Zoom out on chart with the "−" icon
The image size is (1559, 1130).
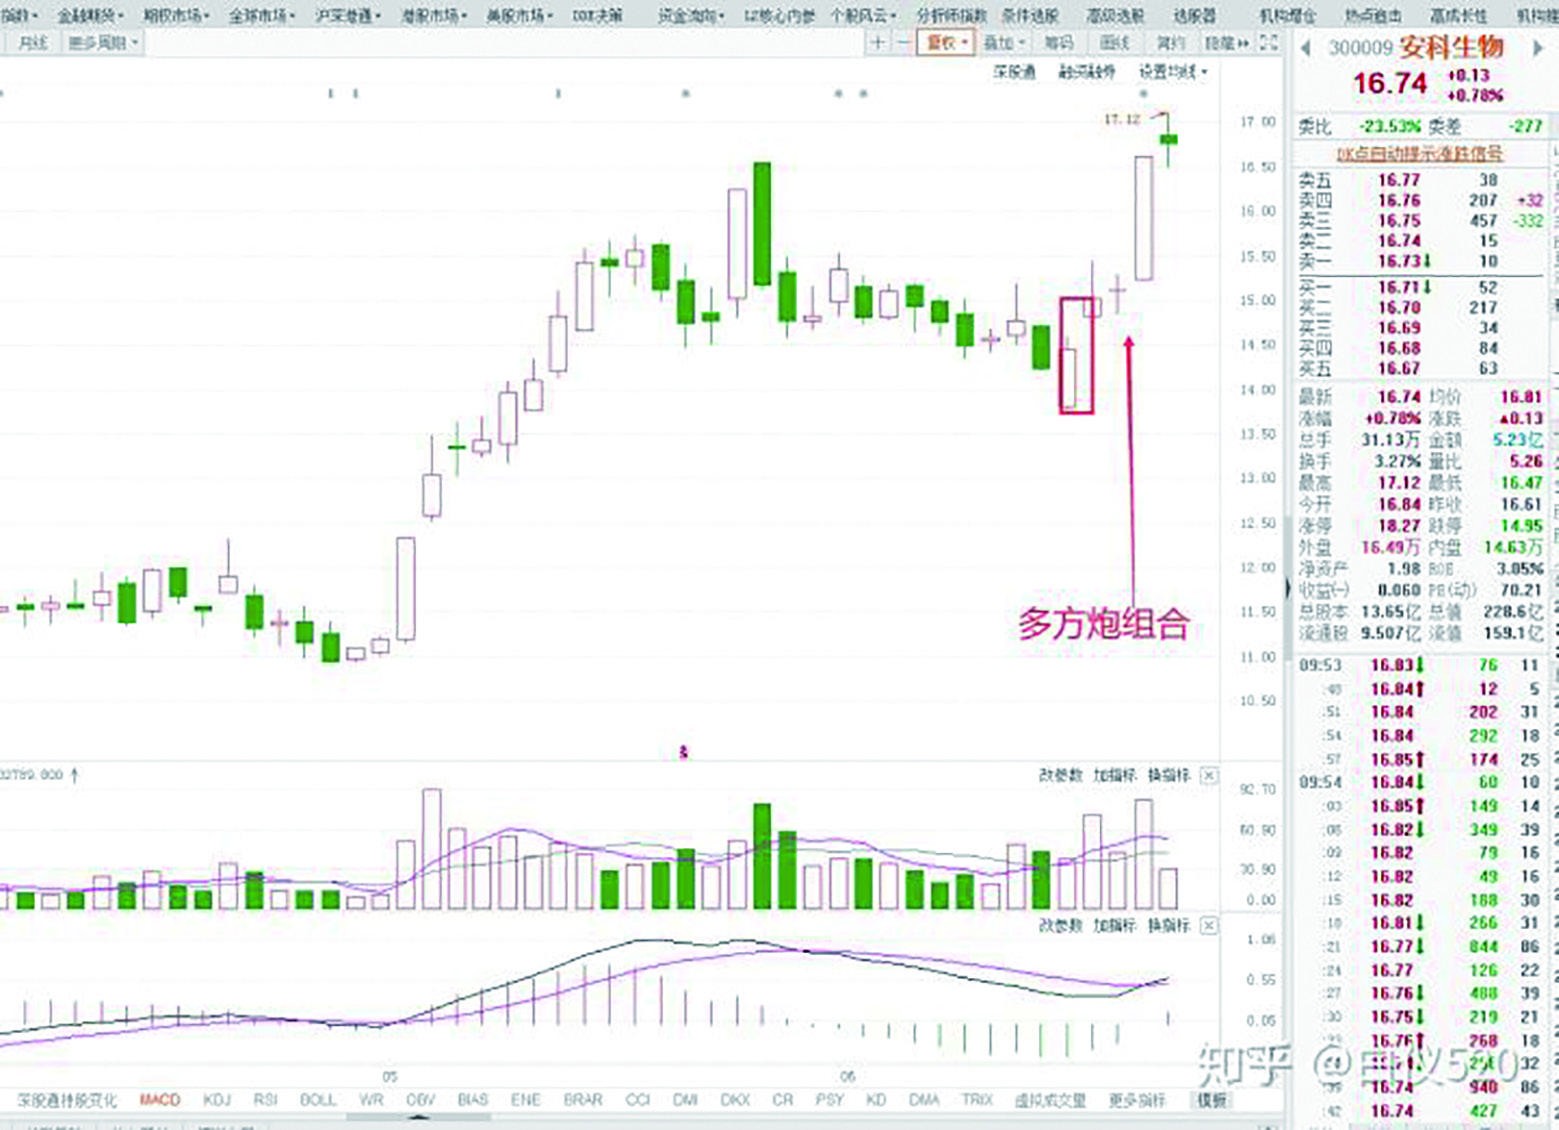907,43
